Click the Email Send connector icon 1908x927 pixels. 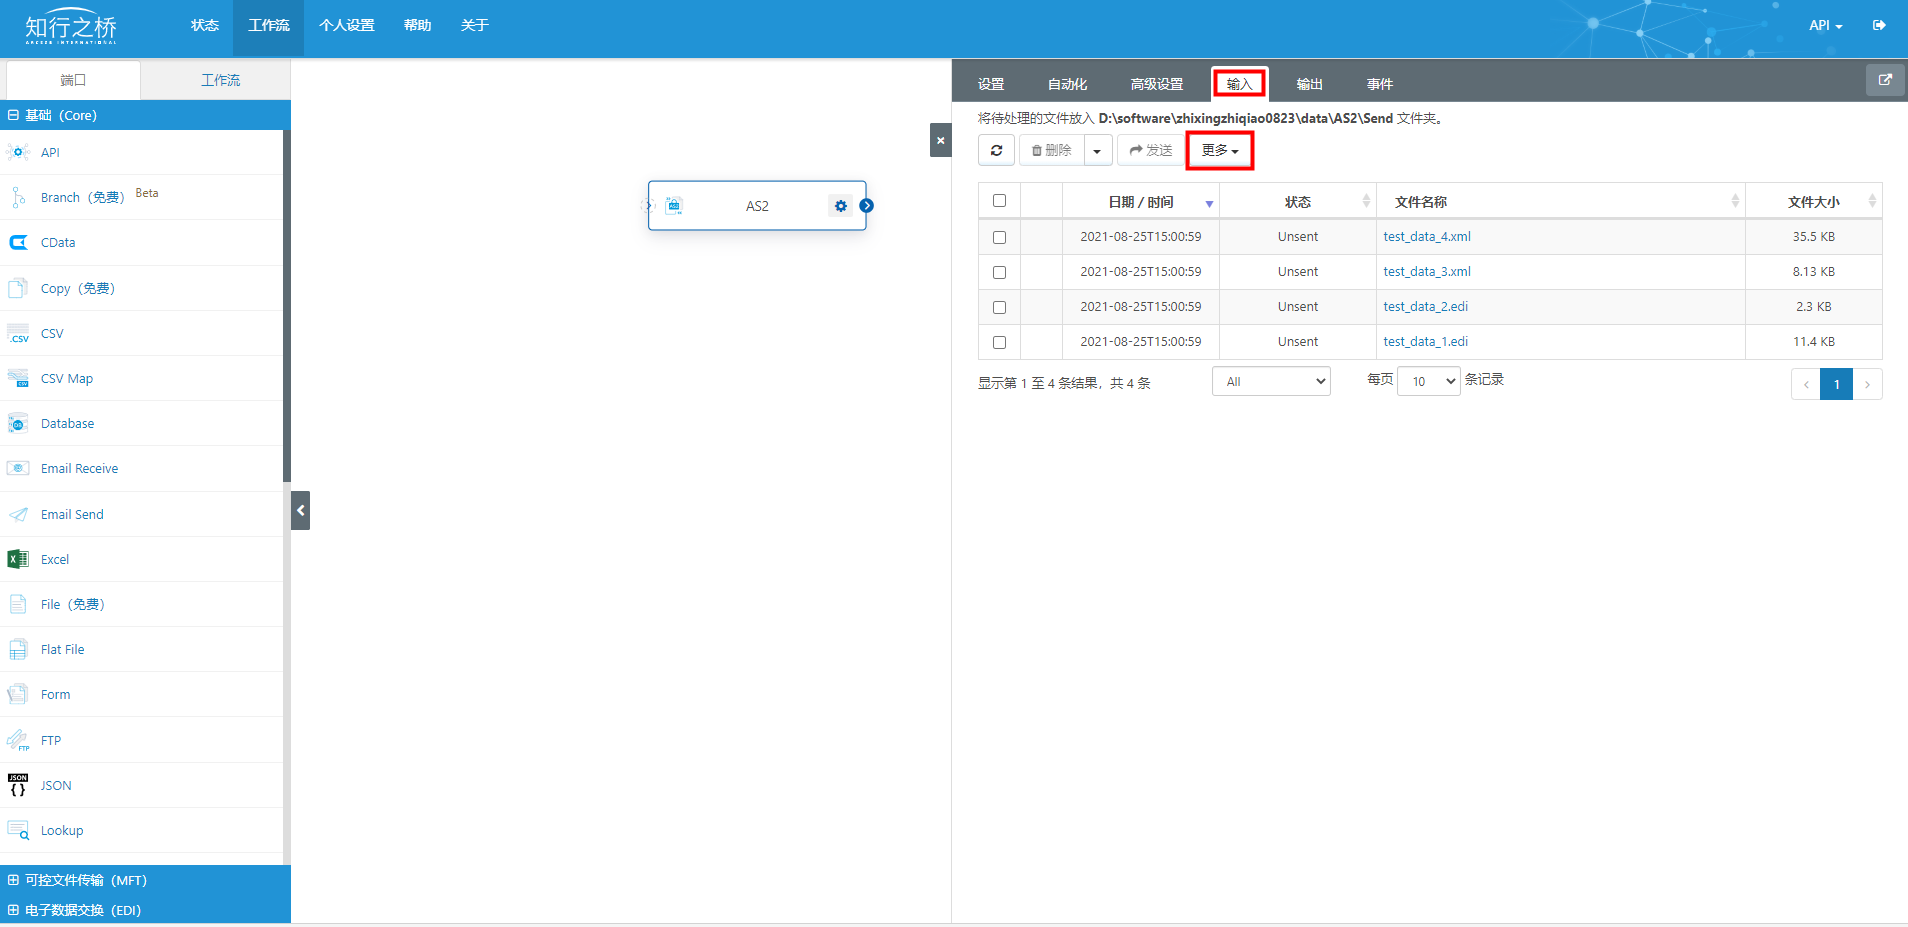click(x=18, y=514)
